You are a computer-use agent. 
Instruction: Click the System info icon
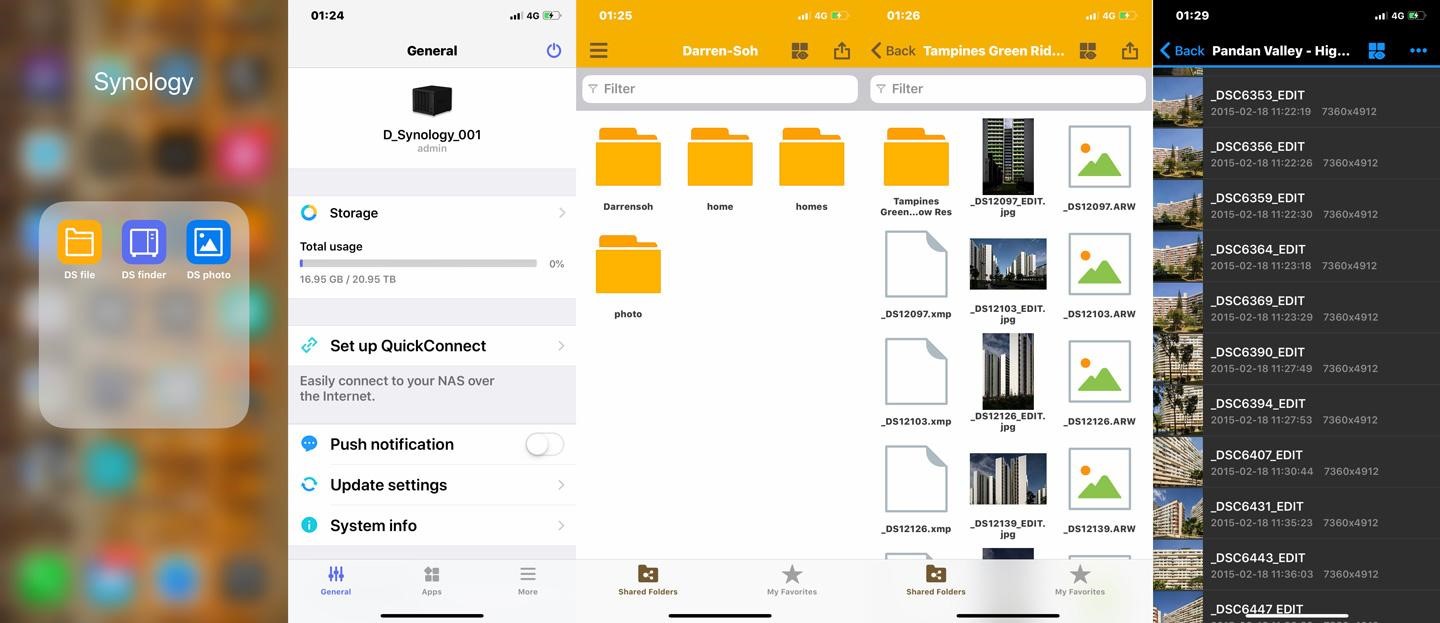(x=309, y=525)
